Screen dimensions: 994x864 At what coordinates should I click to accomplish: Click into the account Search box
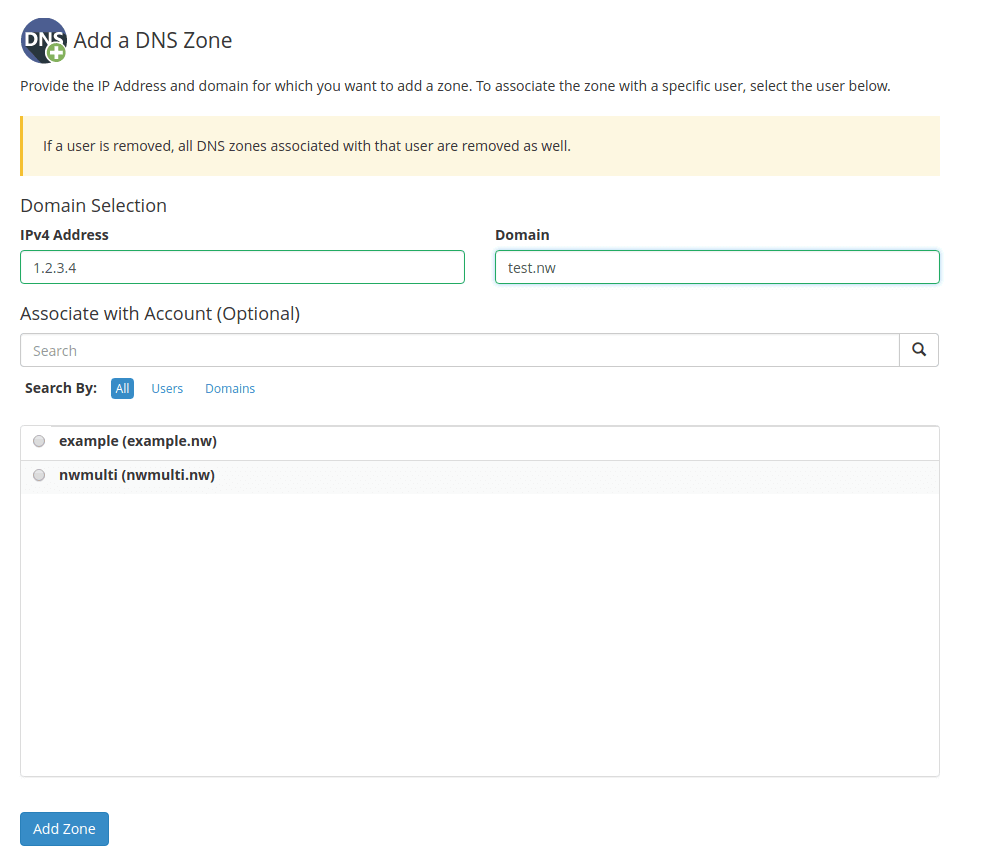[x=460, y=350]
